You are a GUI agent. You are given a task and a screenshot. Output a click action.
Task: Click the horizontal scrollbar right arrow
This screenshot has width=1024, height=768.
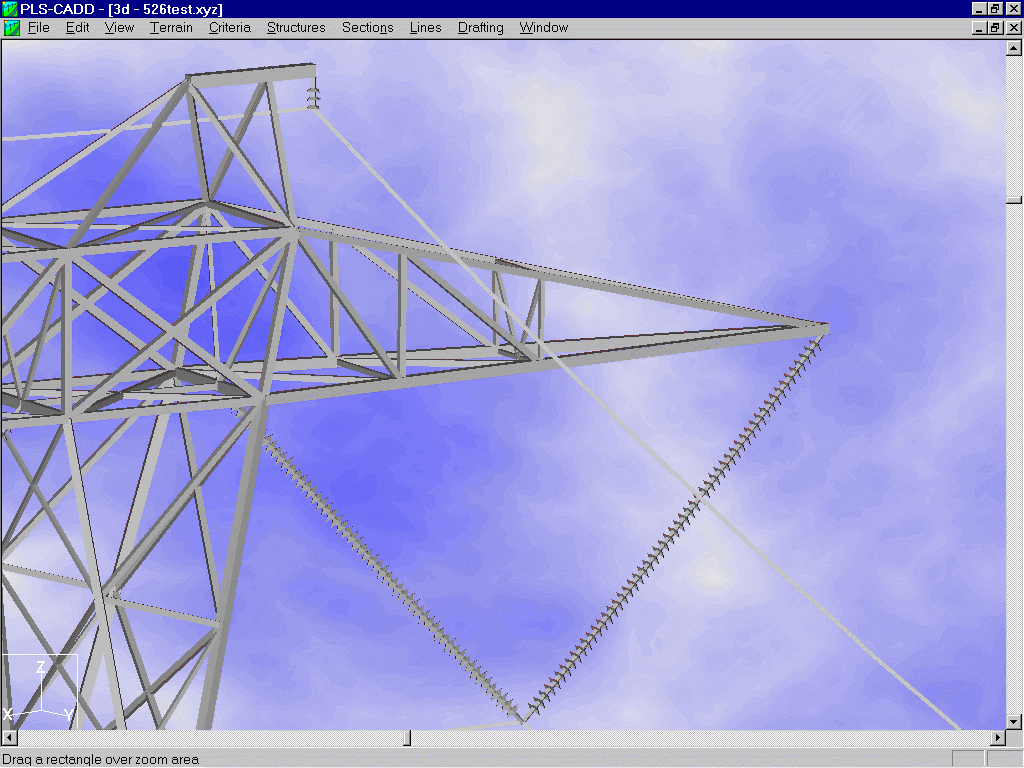(x=998, y=737)
